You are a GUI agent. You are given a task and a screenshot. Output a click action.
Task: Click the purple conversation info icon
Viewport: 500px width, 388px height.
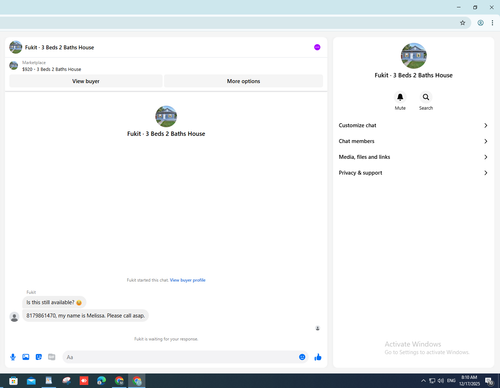(x=317, y=47)
